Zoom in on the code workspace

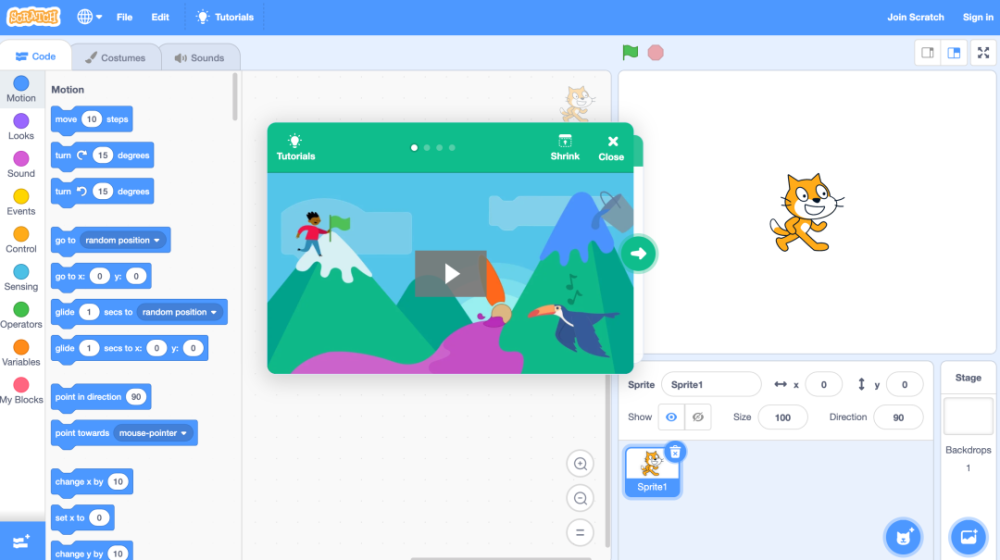point(580,464)
